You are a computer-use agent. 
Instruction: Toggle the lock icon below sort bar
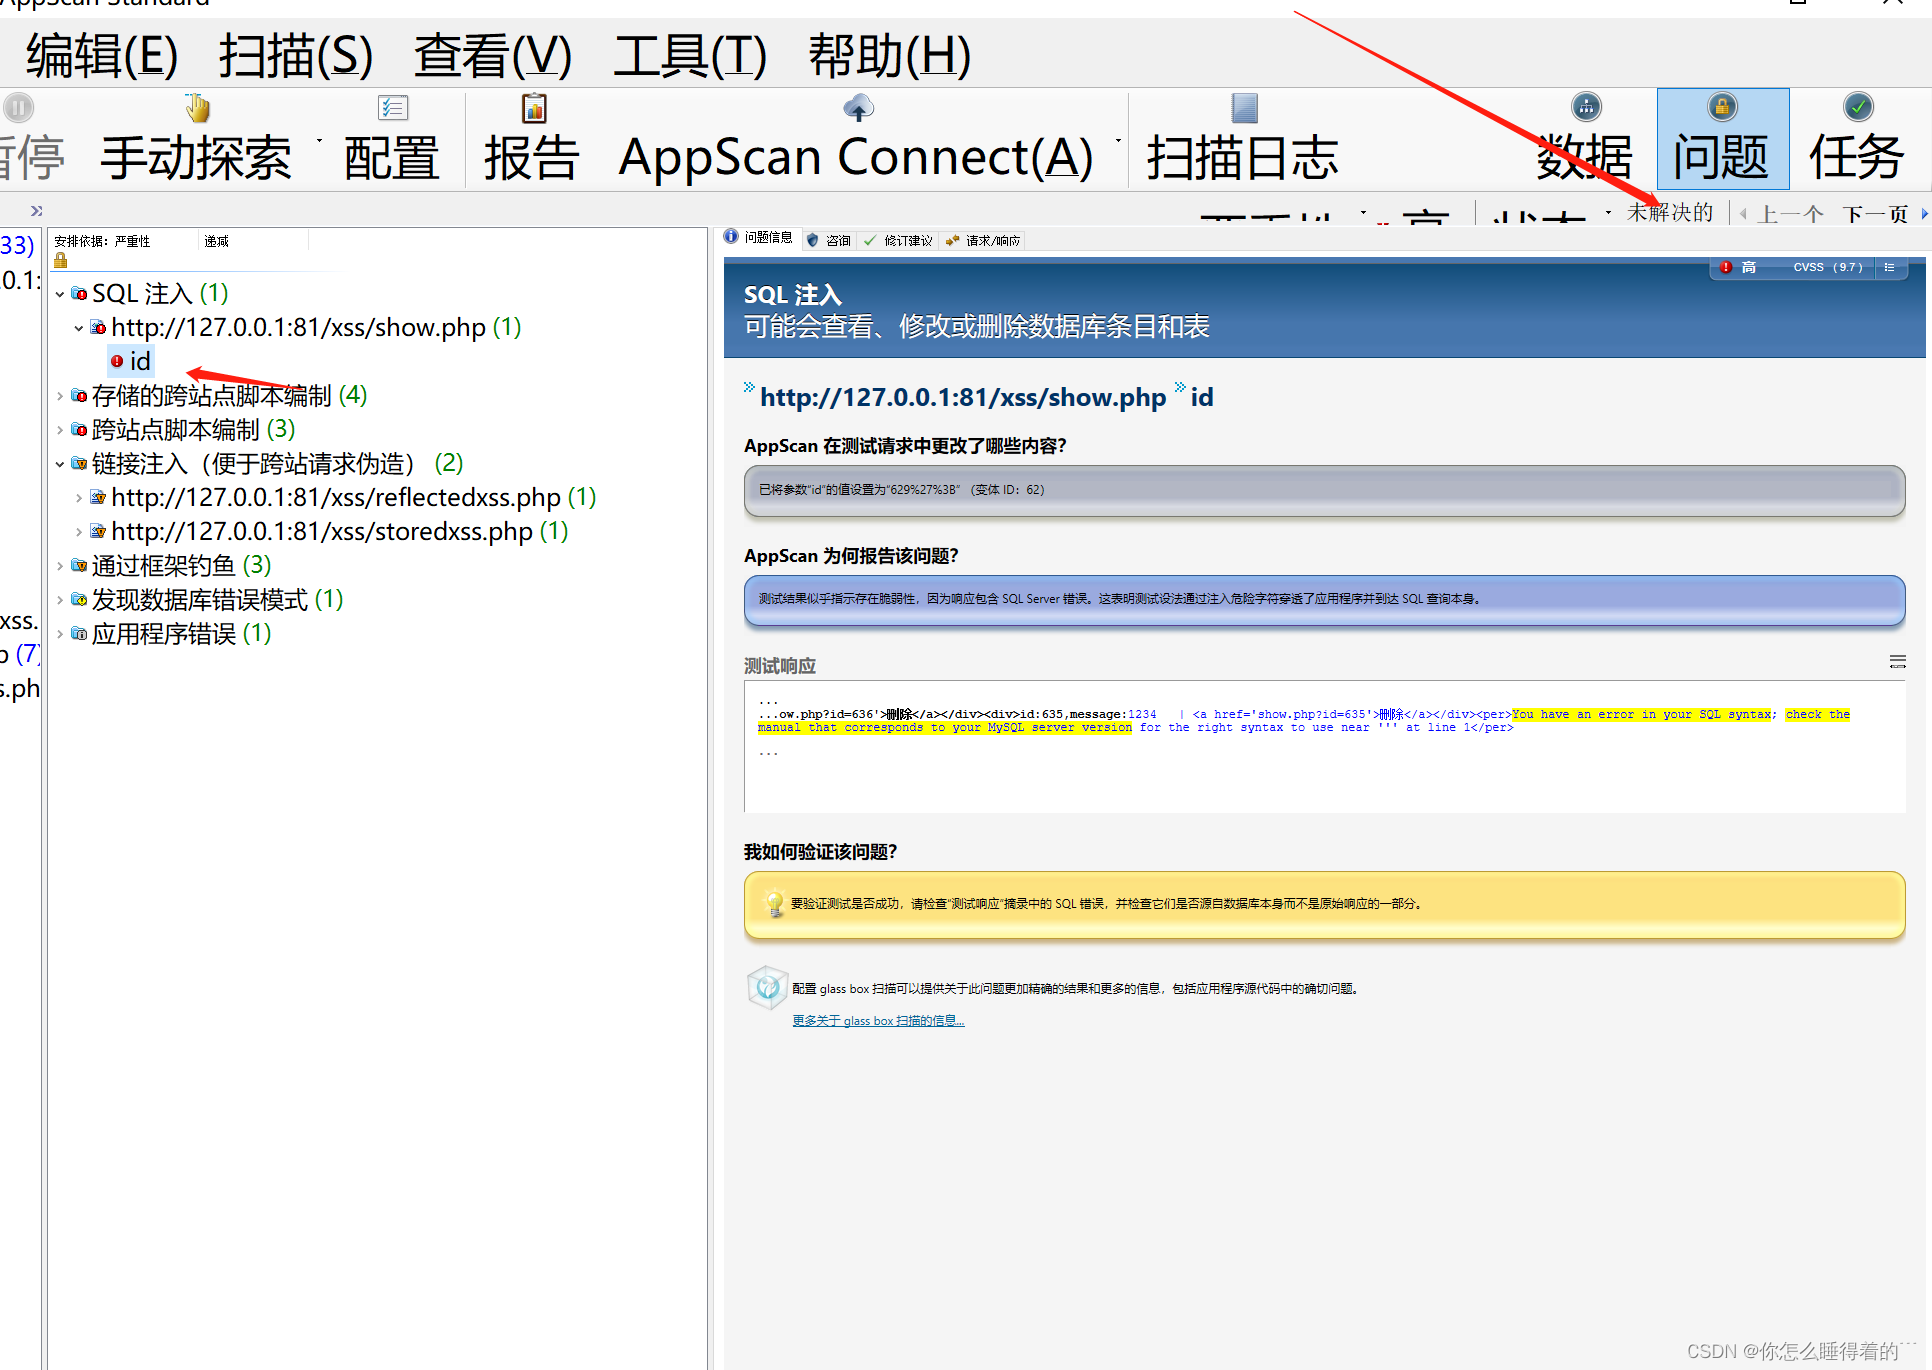click(60, 260)
